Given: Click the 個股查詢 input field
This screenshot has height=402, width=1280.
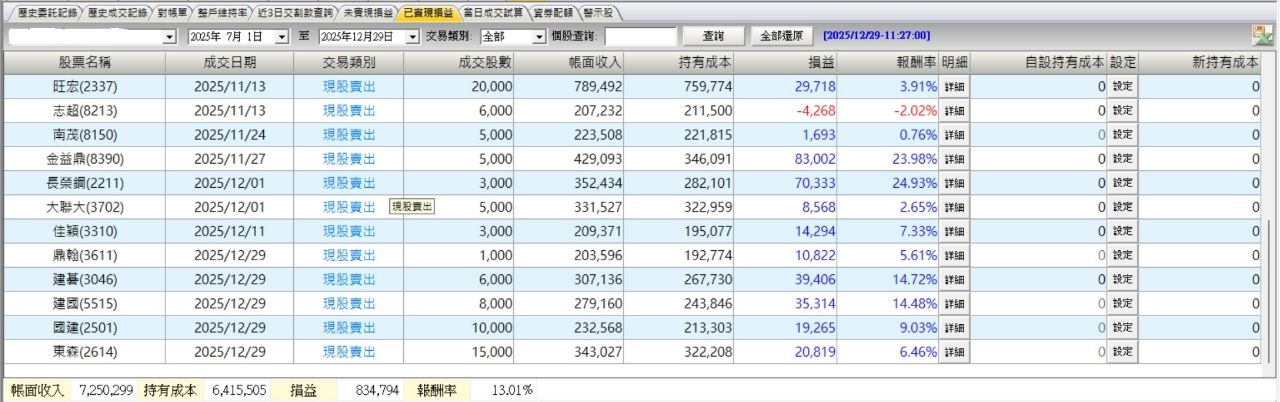Looking at the screenshot, I should [x=640, y=37].
